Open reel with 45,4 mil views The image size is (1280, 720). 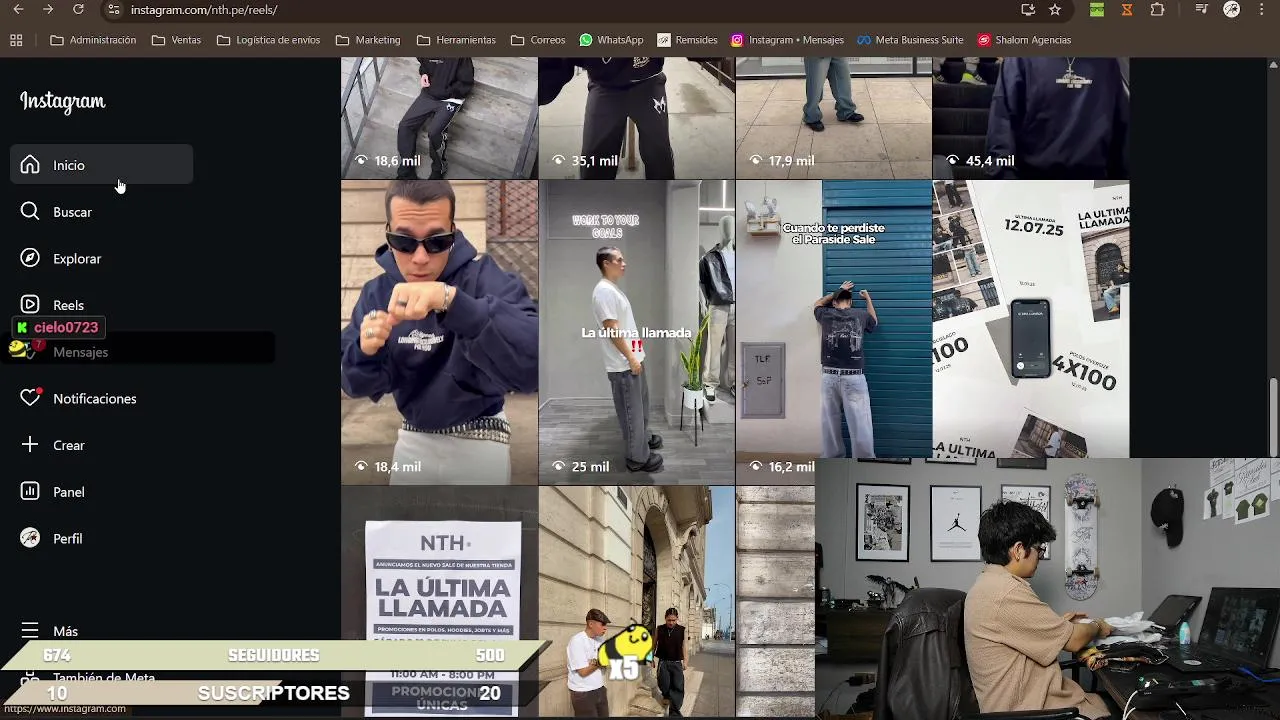[1031, 117]
